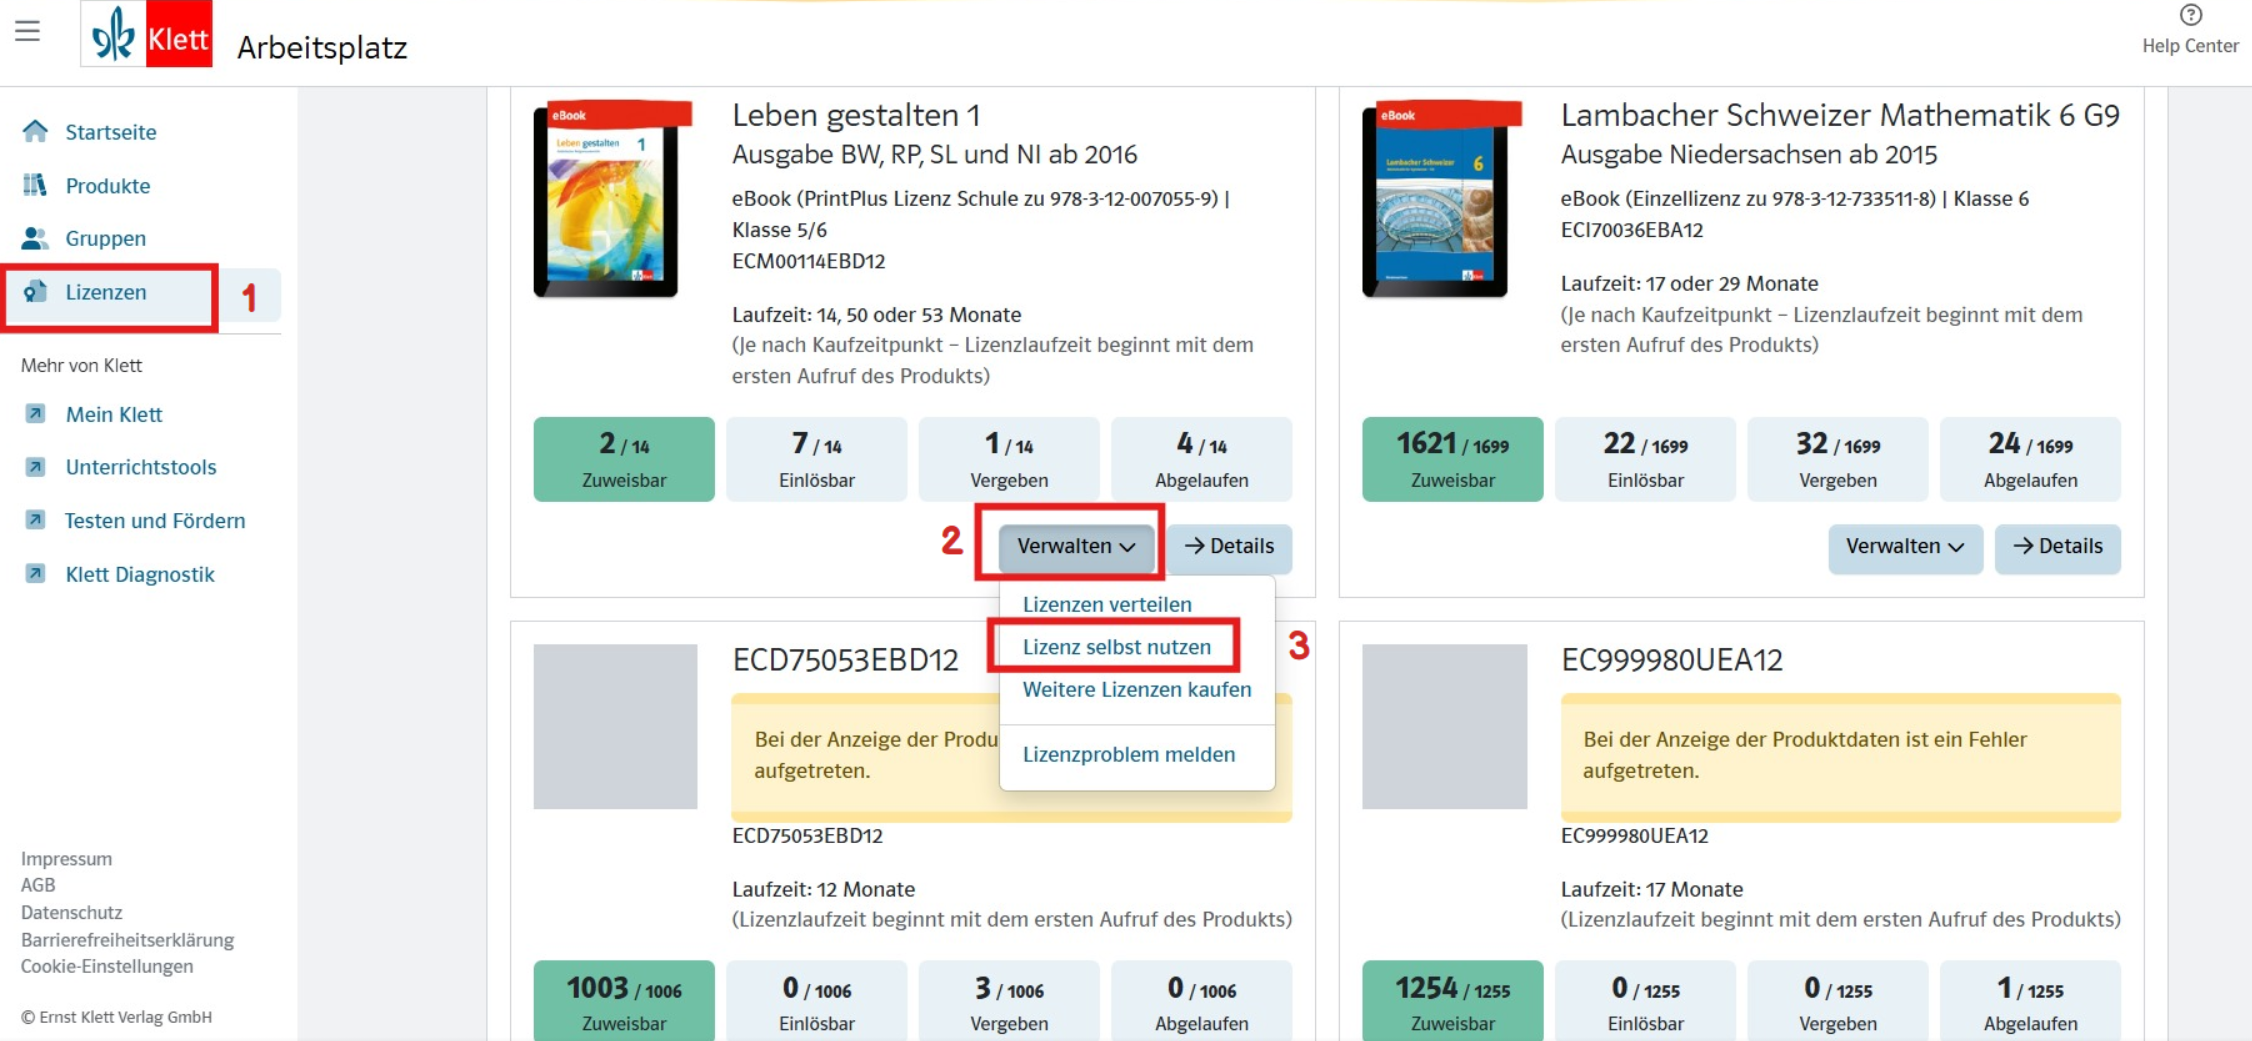The width and height of the screenshot is (2252, 1041).
Task: Open Details for Lambacher Schweizer Mathematik 6
Action: point(2057,547)
